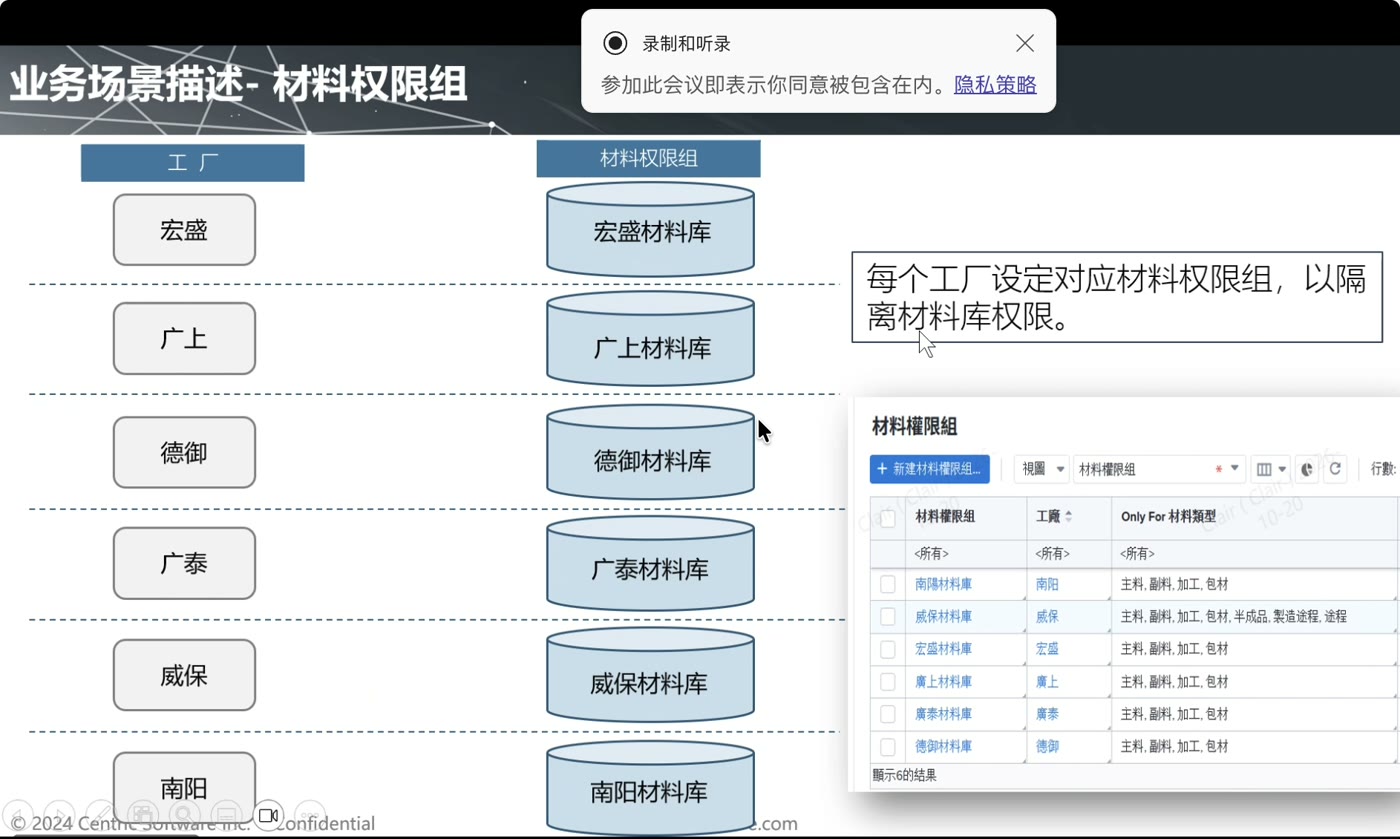Open the <所有> filter under Only For 材料類型

[x=1254, y=553]
